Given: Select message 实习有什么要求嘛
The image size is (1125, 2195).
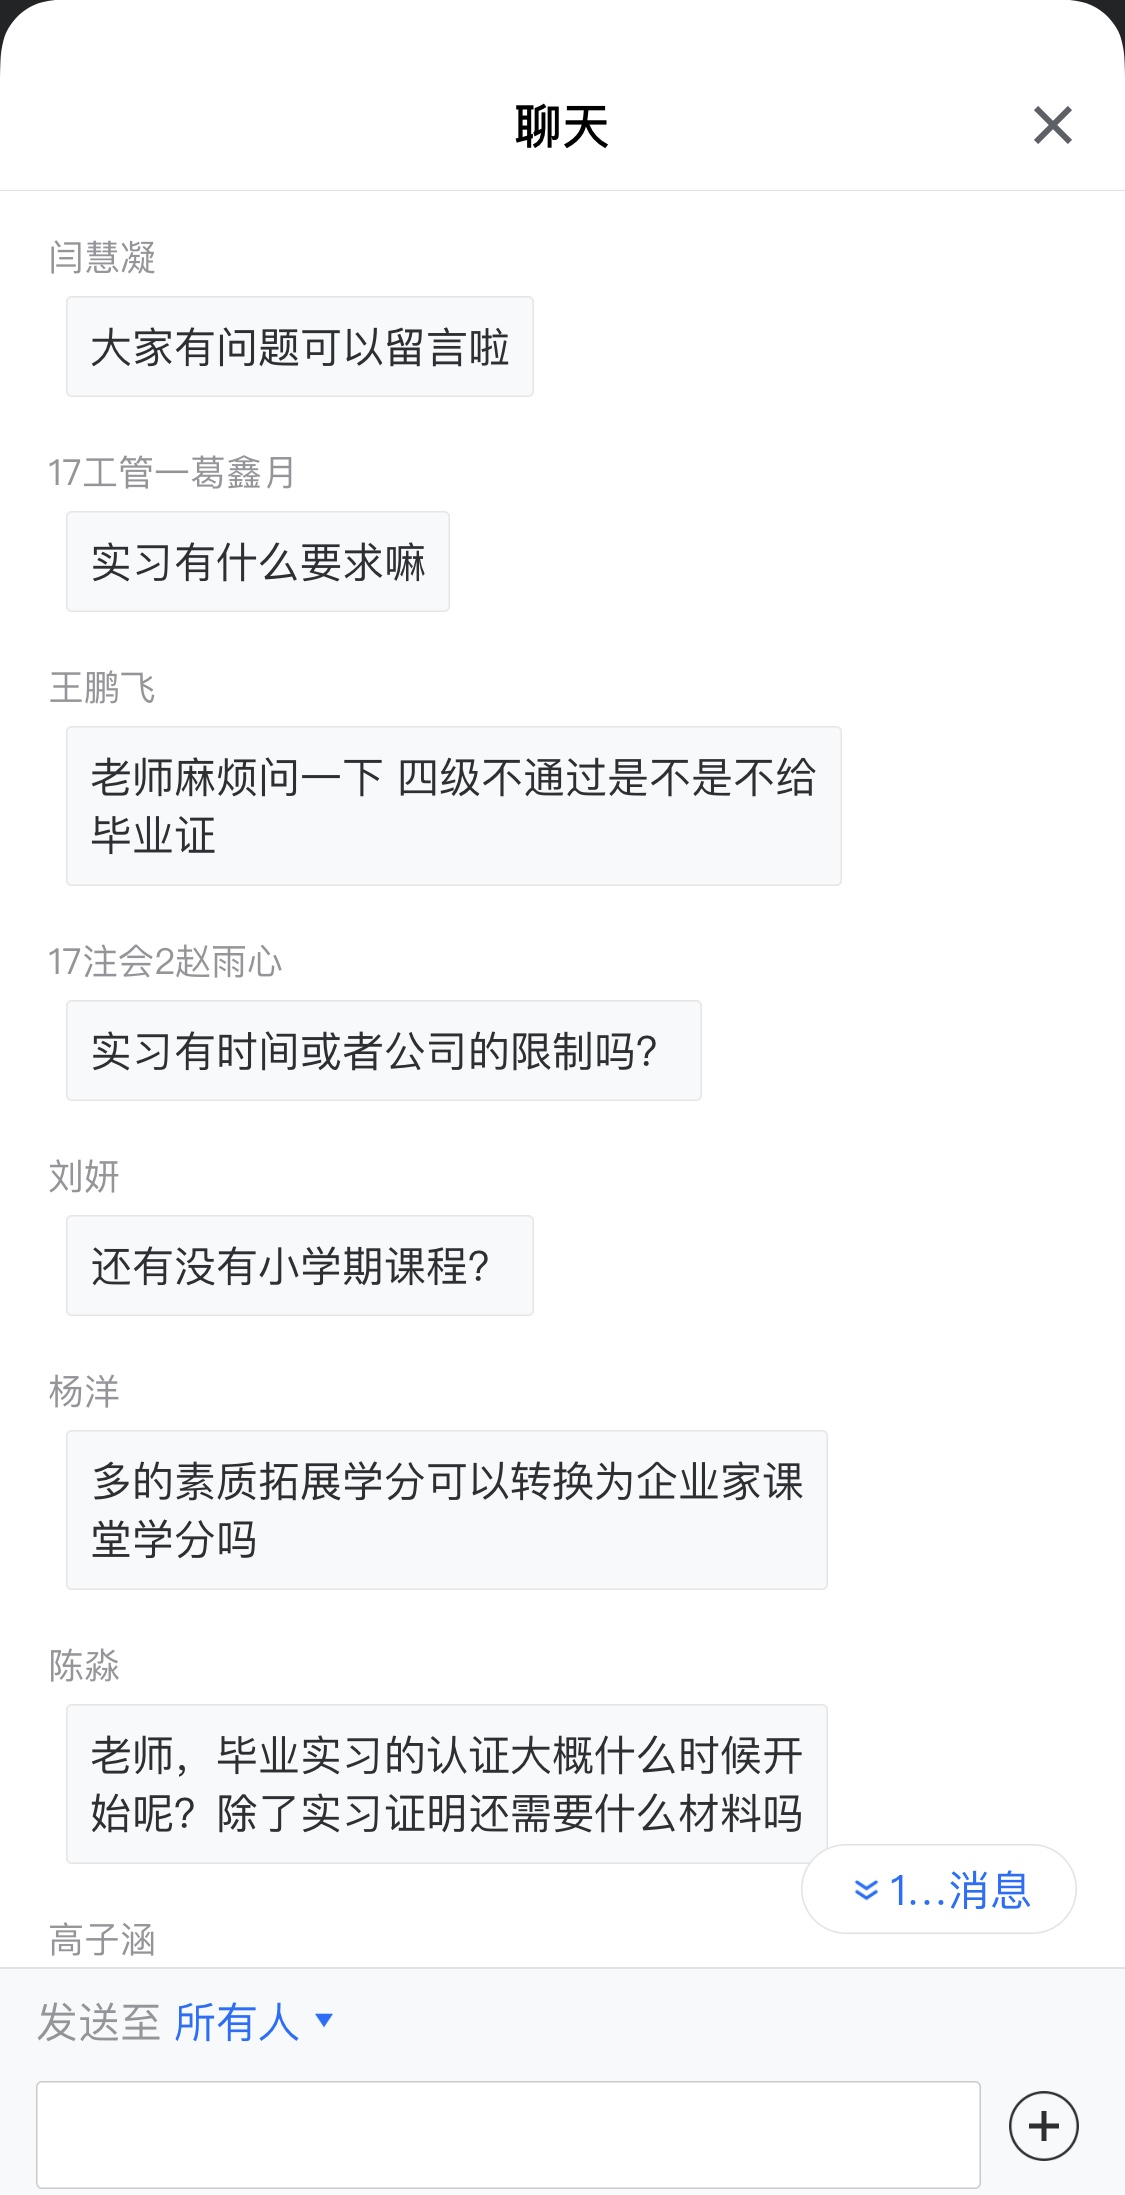Looking at the screenshot, I should click(x=258, y=562).
